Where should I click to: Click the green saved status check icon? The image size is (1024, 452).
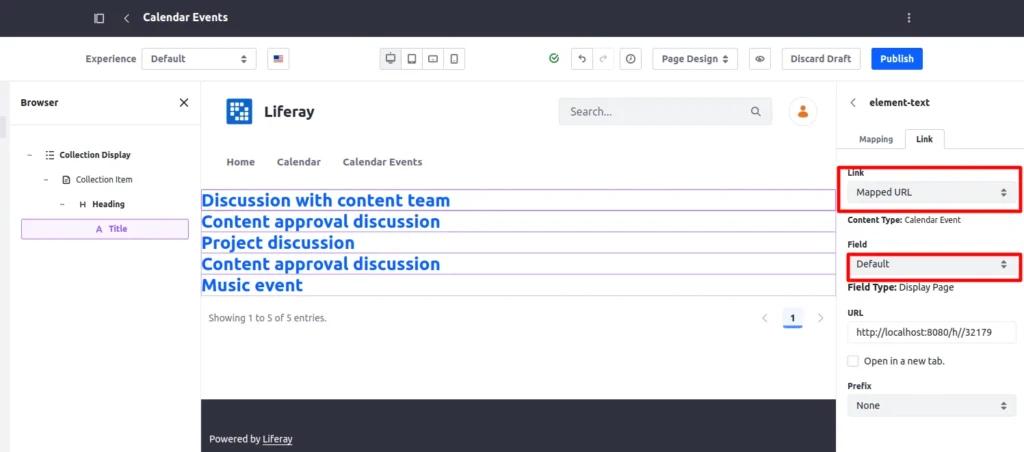(x=554, y=59)
